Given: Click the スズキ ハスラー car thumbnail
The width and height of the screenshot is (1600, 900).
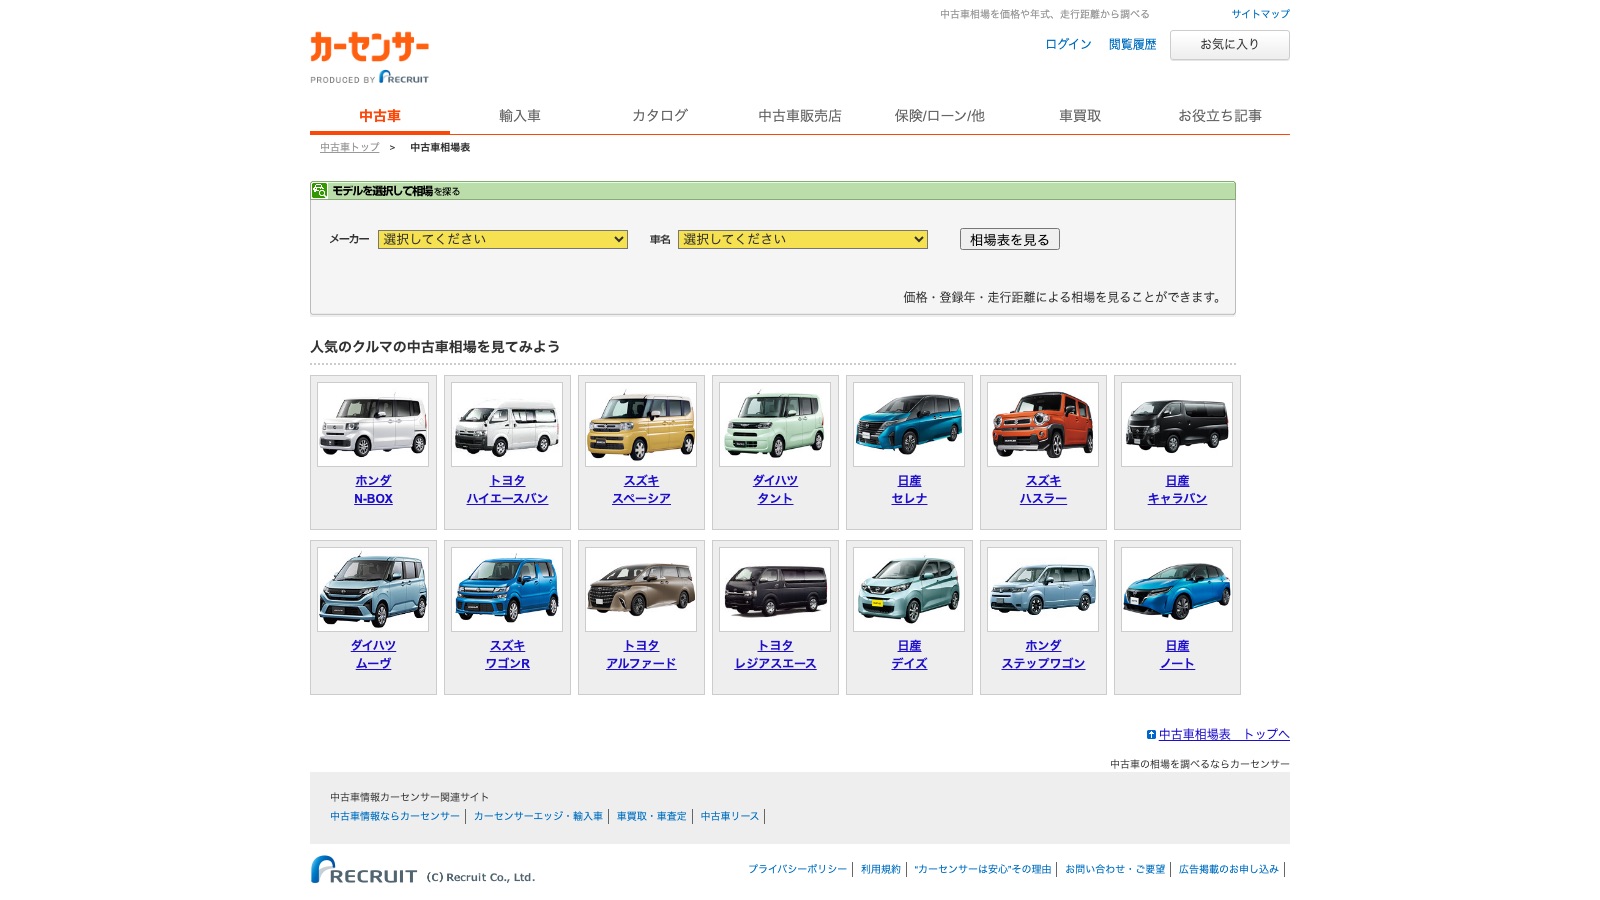Looking at the screenshot, I should [x=1043, y=424].
